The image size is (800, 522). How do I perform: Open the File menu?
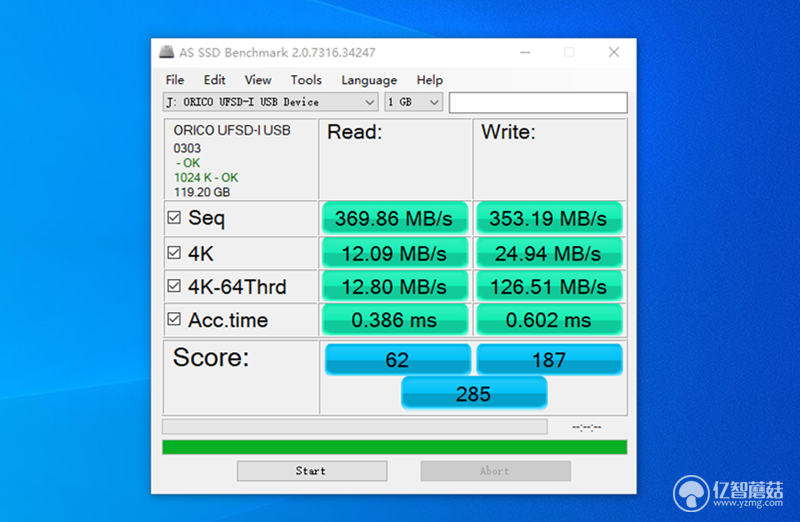[x=174, y=80]
